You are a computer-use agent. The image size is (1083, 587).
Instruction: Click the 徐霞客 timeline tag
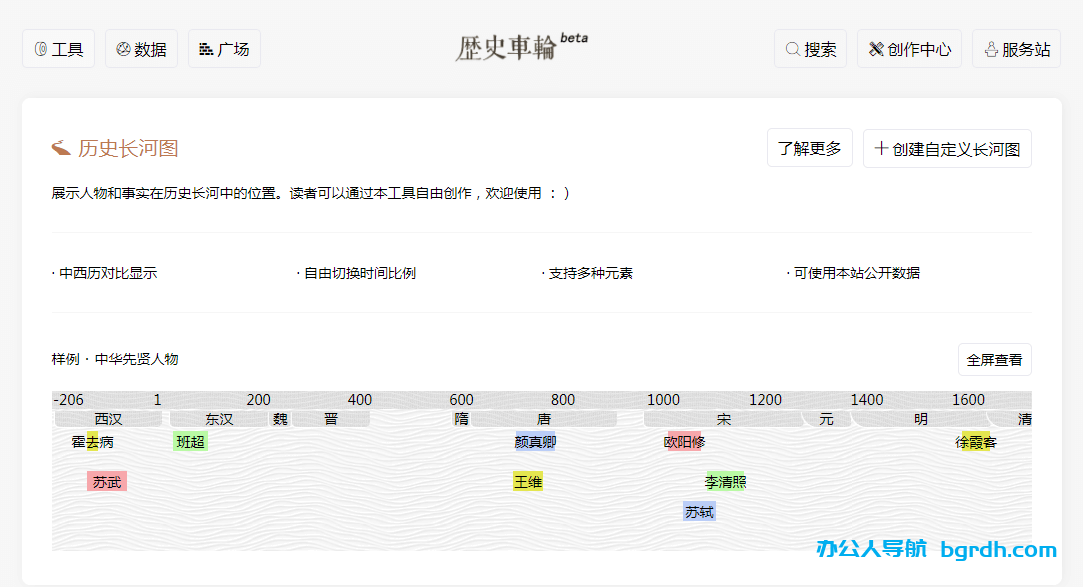(975, 442)
